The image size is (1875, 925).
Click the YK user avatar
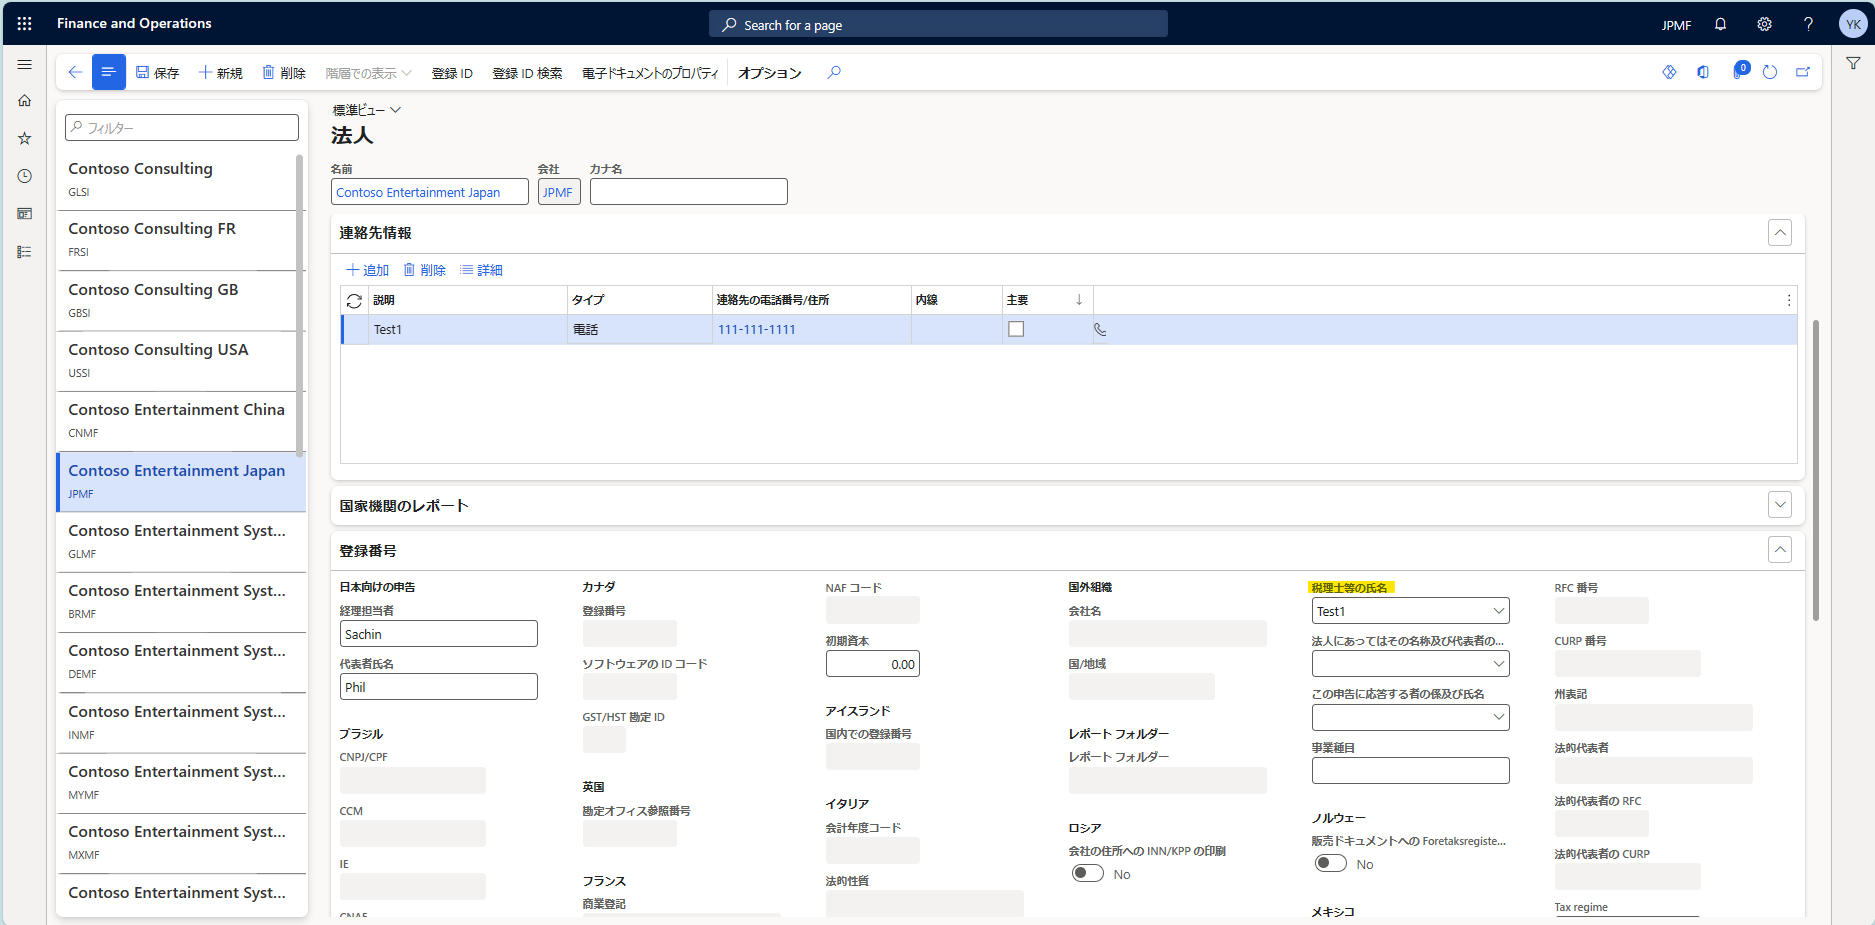pyautogui.click(x=1853, y=24)
